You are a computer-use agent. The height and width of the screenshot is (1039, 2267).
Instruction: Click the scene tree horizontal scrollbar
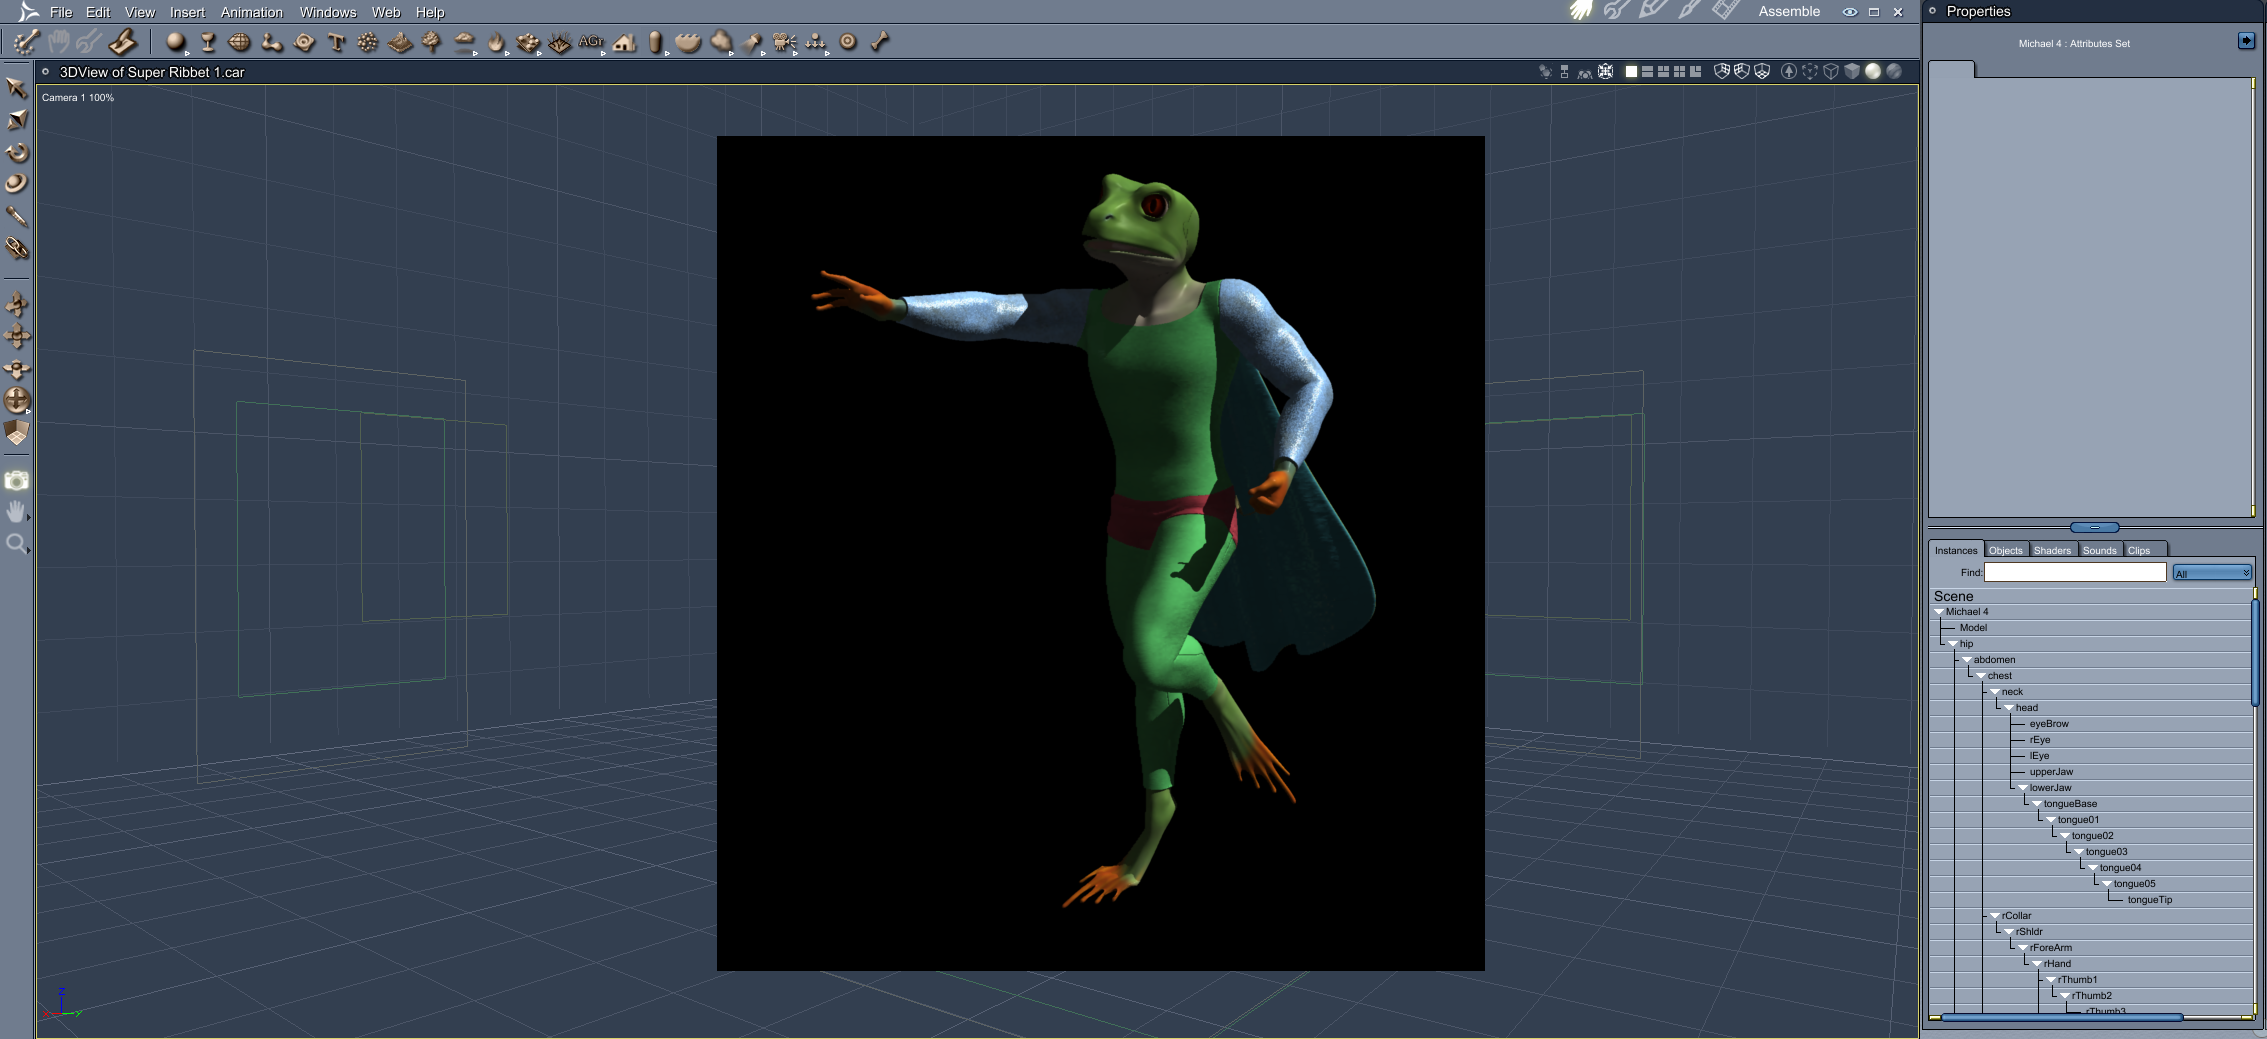pyautogui.click(x=2061, y=1017)
